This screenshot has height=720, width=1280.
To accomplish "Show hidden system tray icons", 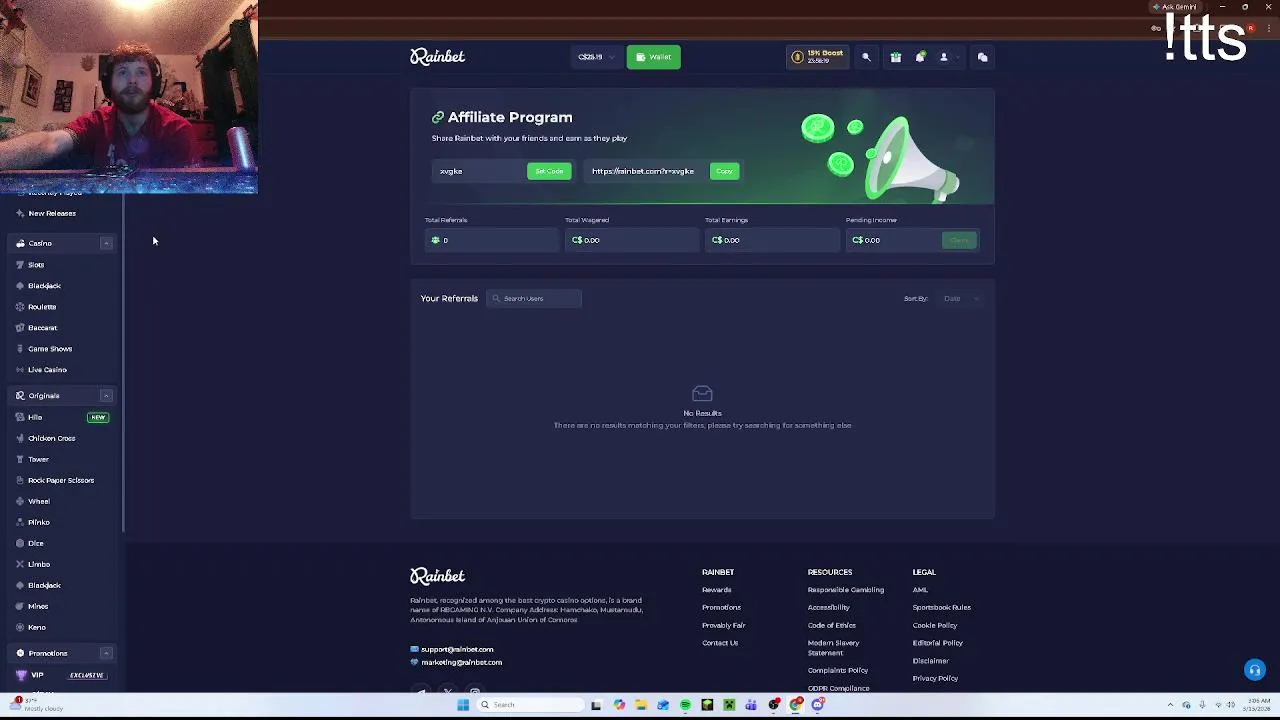I will pos(1170,705).
